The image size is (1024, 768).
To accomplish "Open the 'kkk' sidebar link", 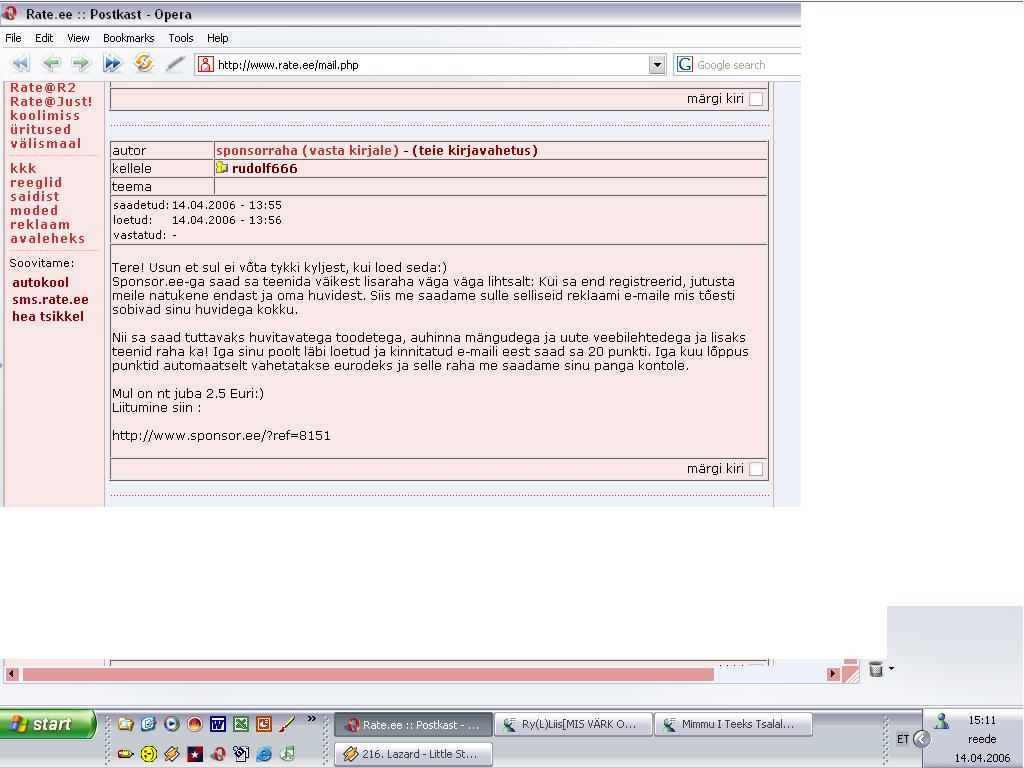I will pos(24,168).
